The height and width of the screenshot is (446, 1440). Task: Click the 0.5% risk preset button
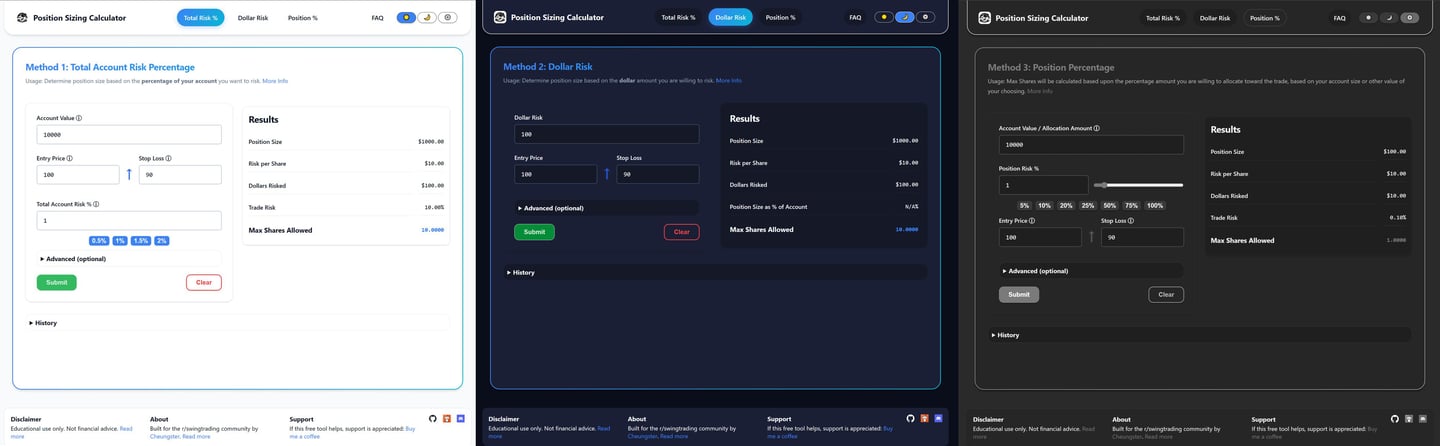click(x=99, y=241)
